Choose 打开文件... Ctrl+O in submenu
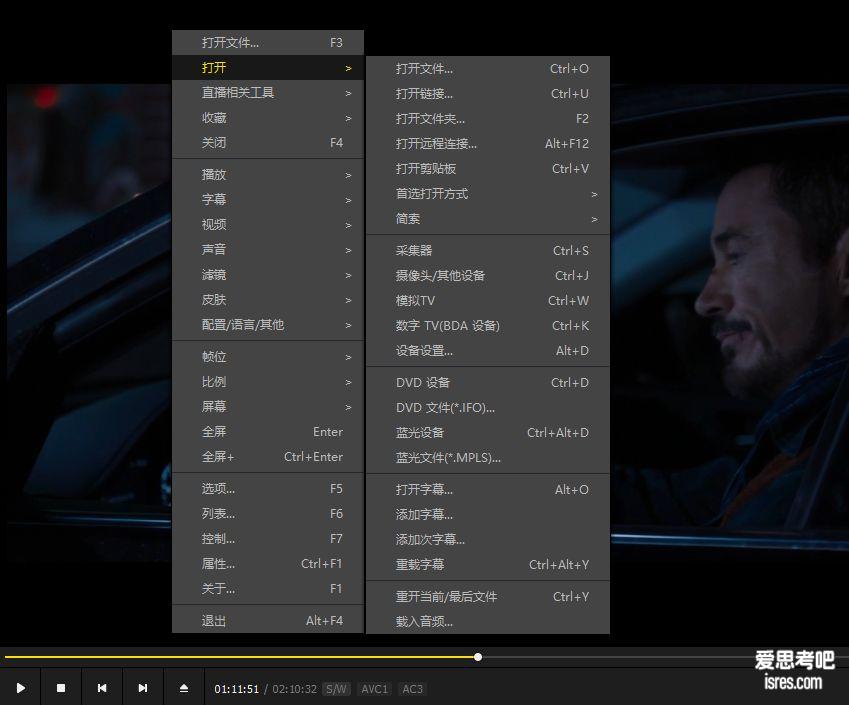Image resolution: width=849 pixels, height=705 pixels. click(488, 69)
